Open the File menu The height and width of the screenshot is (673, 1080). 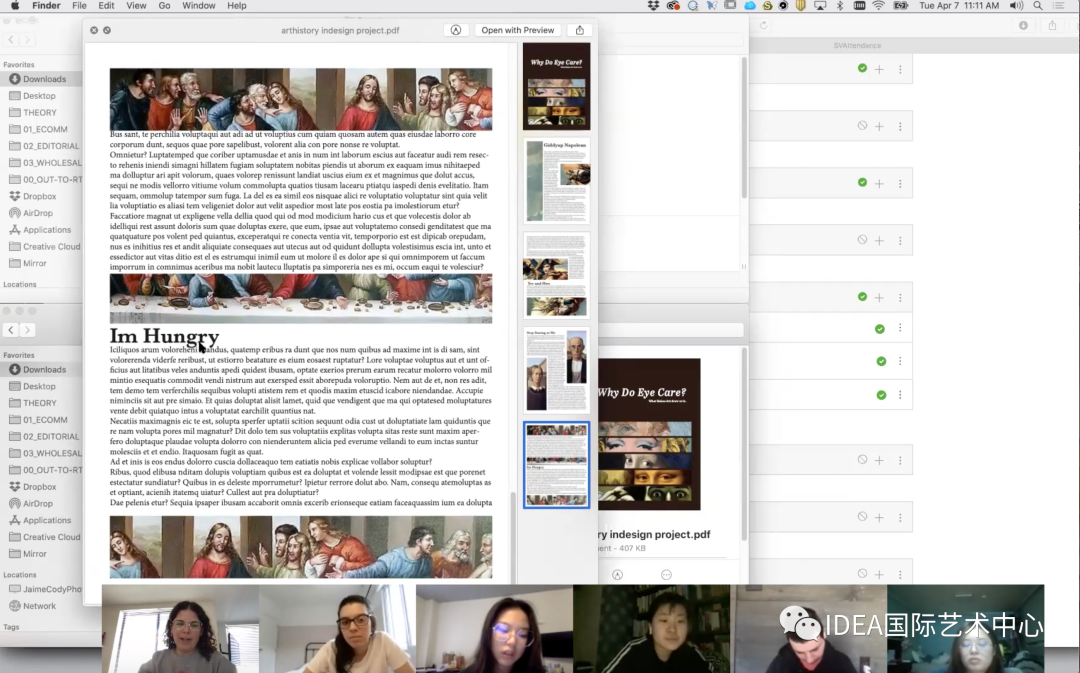(79, 6)
